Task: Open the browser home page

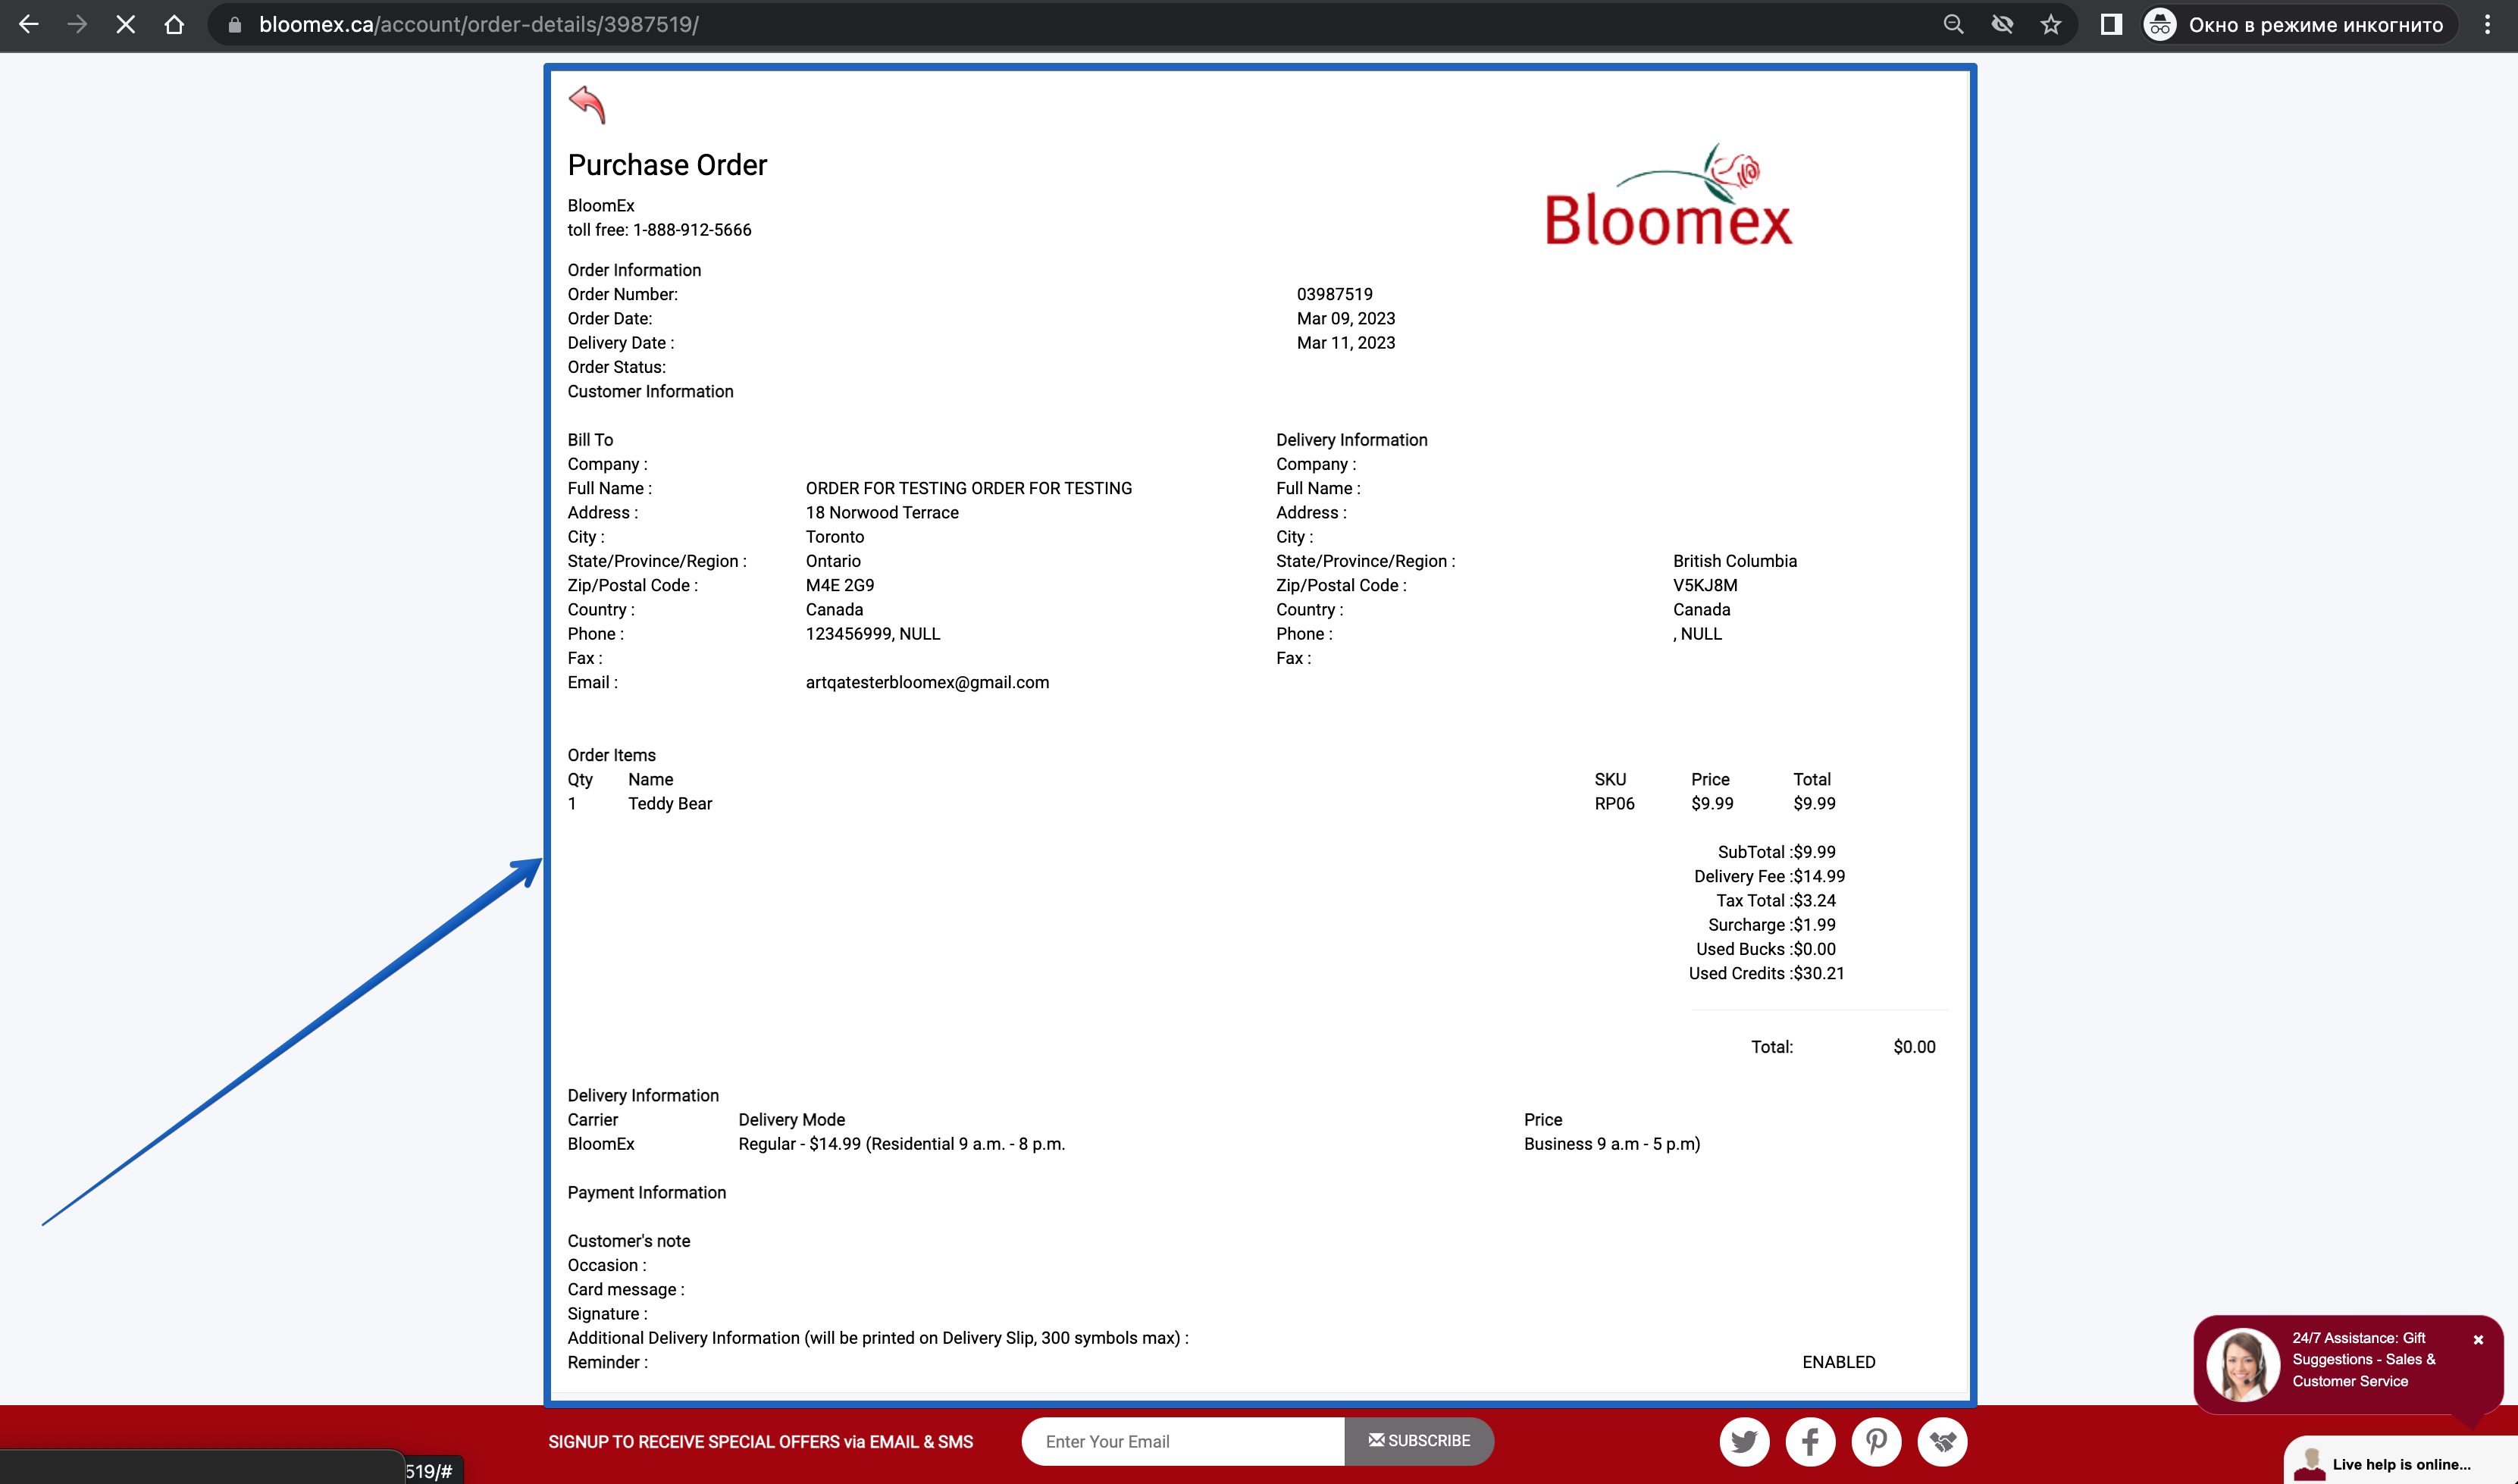Action: coord(174,25)
